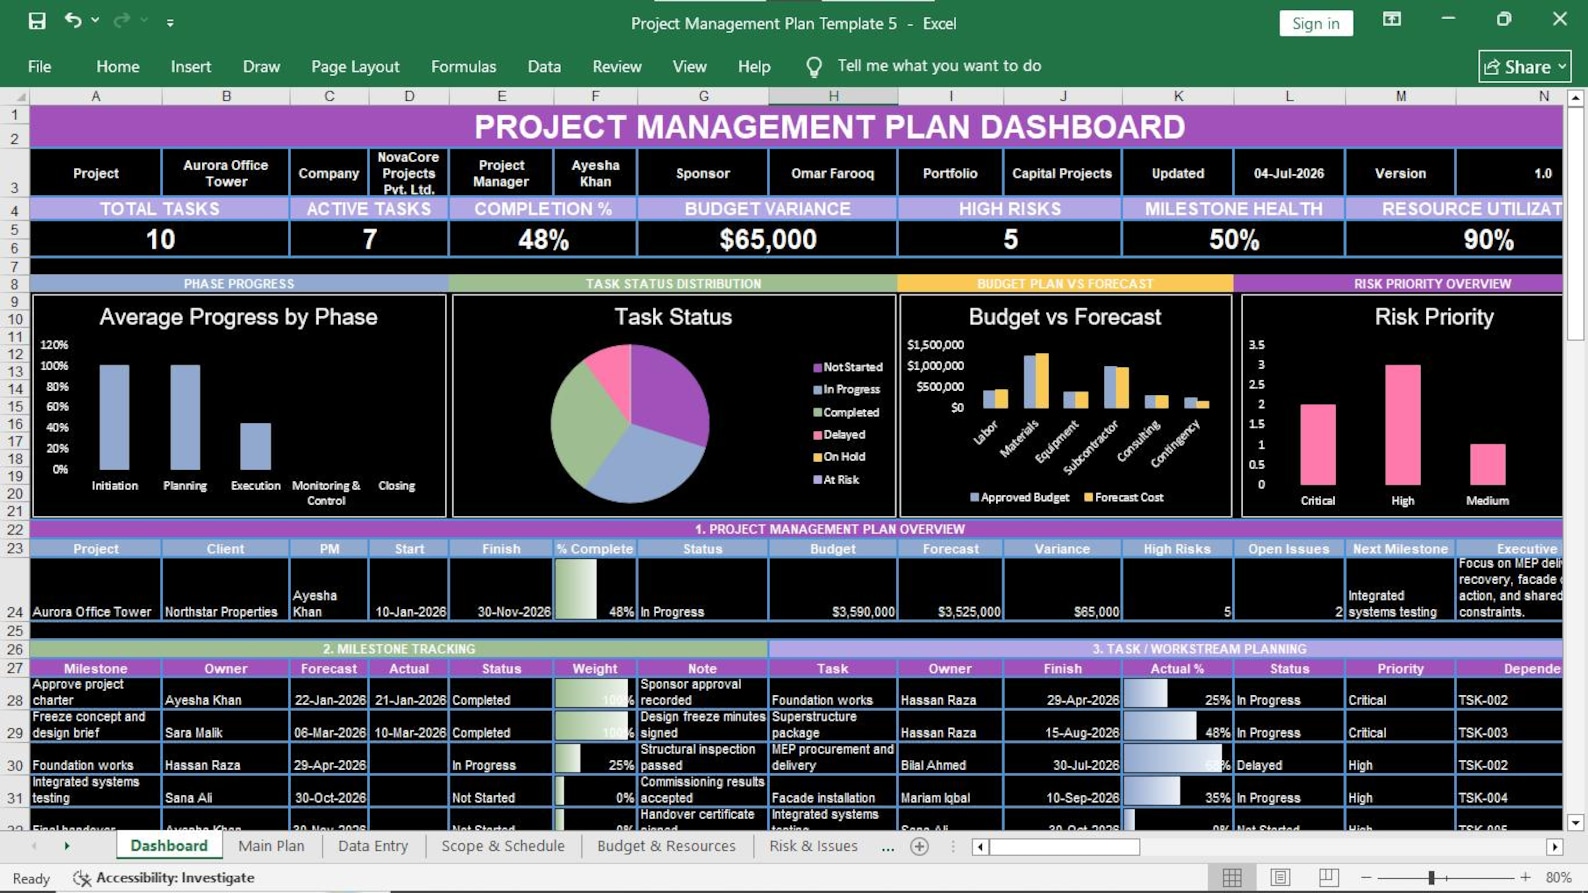
Task: Click horizontal scrollbar left arrow
Action: [981, 847]
